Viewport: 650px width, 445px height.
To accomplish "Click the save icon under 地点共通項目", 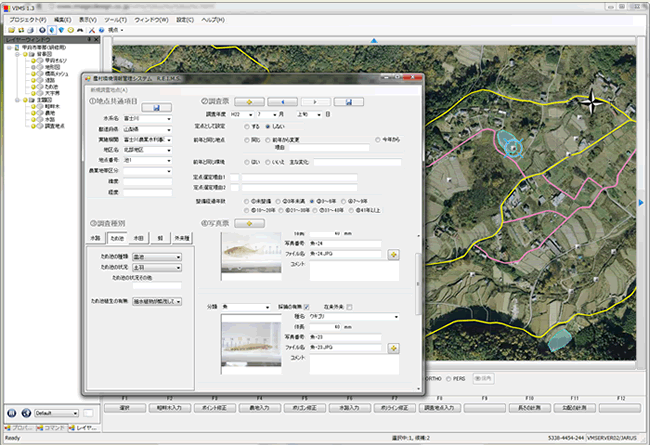I will tap(158, 106).
